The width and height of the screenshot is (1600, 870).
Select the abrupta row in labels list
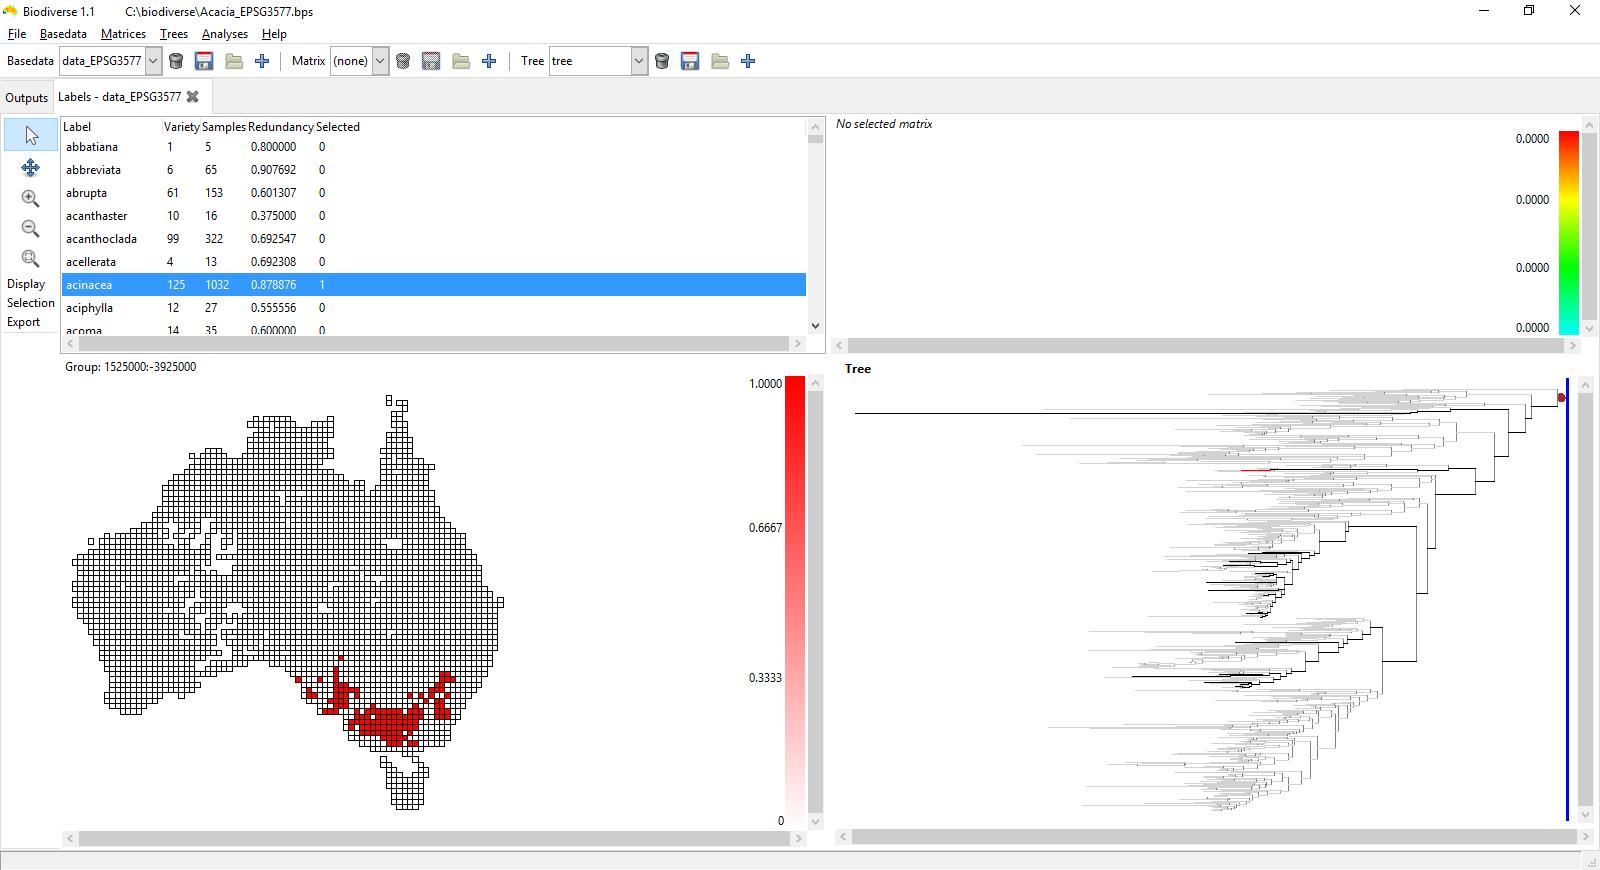pyautogui.click(x=87, y=193)
